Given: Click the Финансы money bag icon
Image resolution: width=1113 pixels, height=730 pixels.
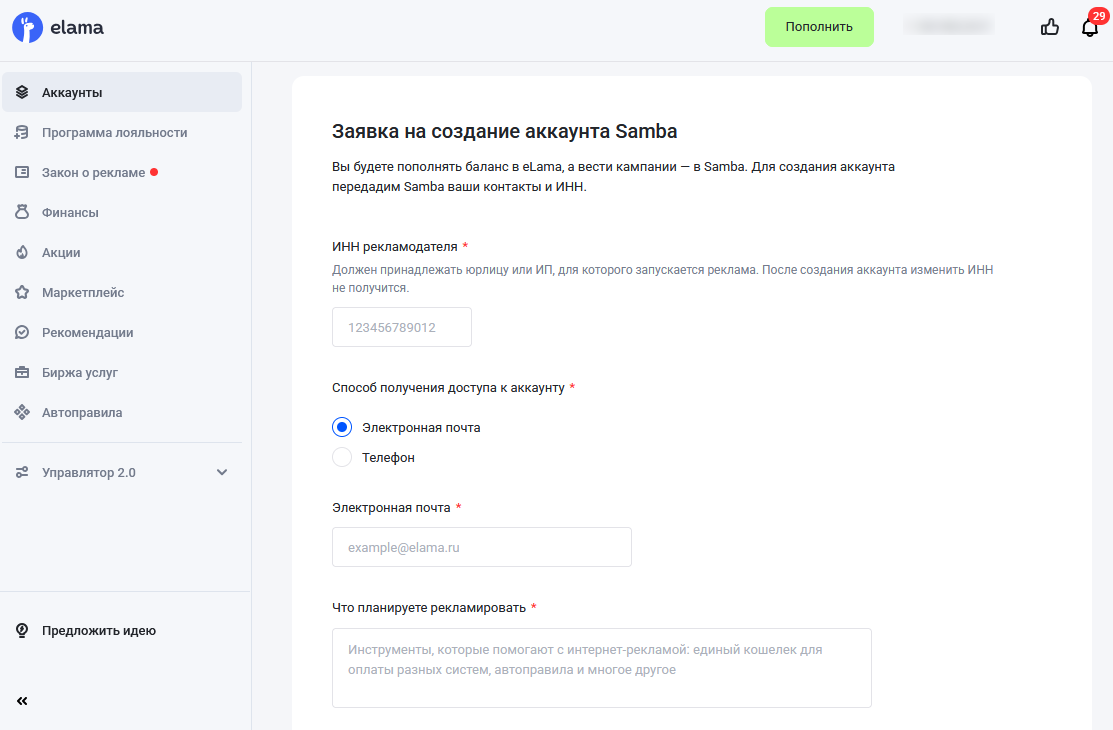Looking at the screenshot, I should (22, 212).
